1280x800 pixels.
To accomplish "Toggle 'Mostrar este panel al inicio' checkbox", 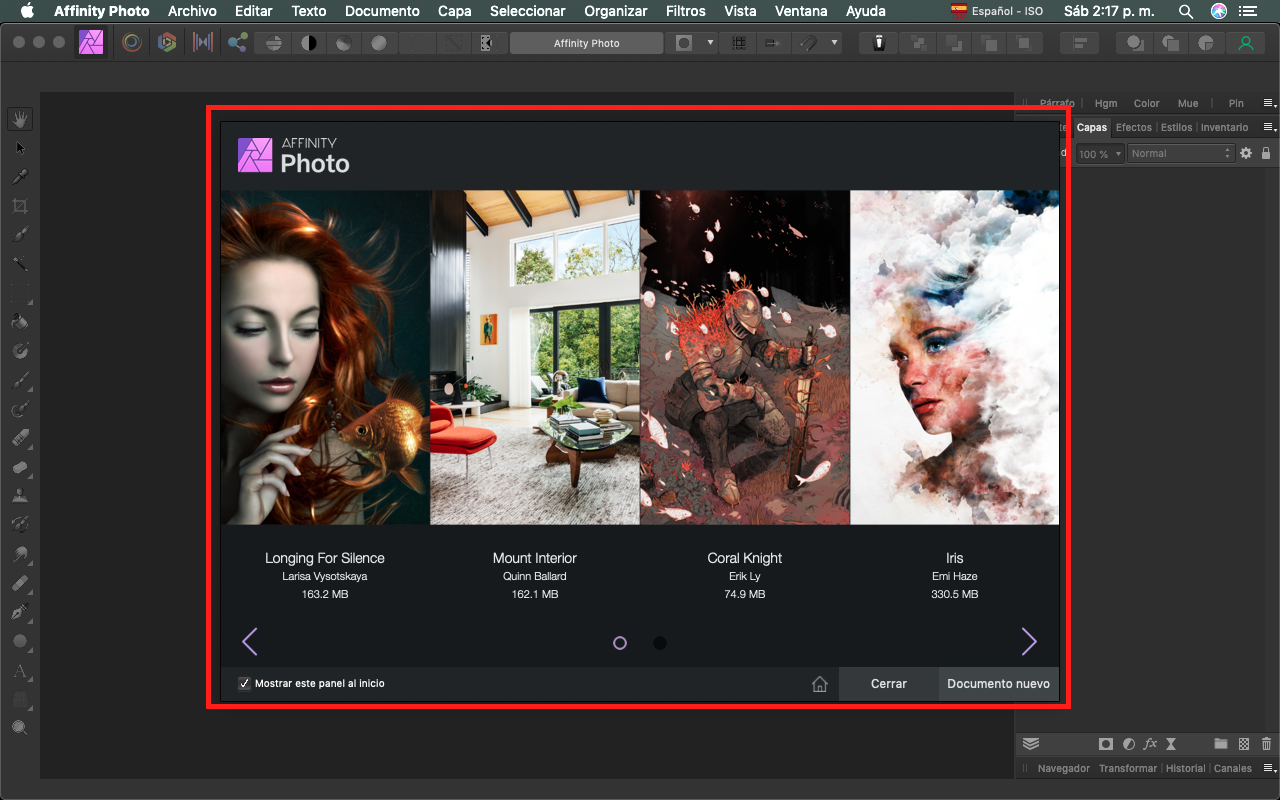I will 244,683.
